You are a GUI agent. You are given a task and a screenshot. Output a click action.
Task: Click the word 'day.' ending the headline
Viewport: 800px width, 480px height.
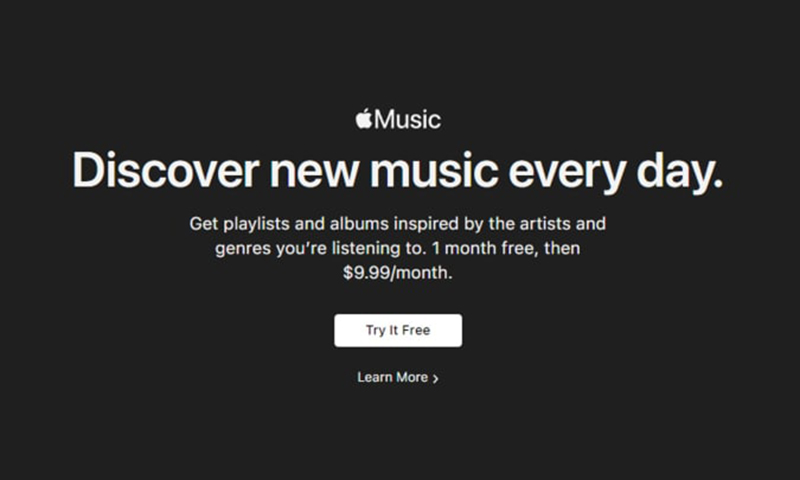click(680, 172)
